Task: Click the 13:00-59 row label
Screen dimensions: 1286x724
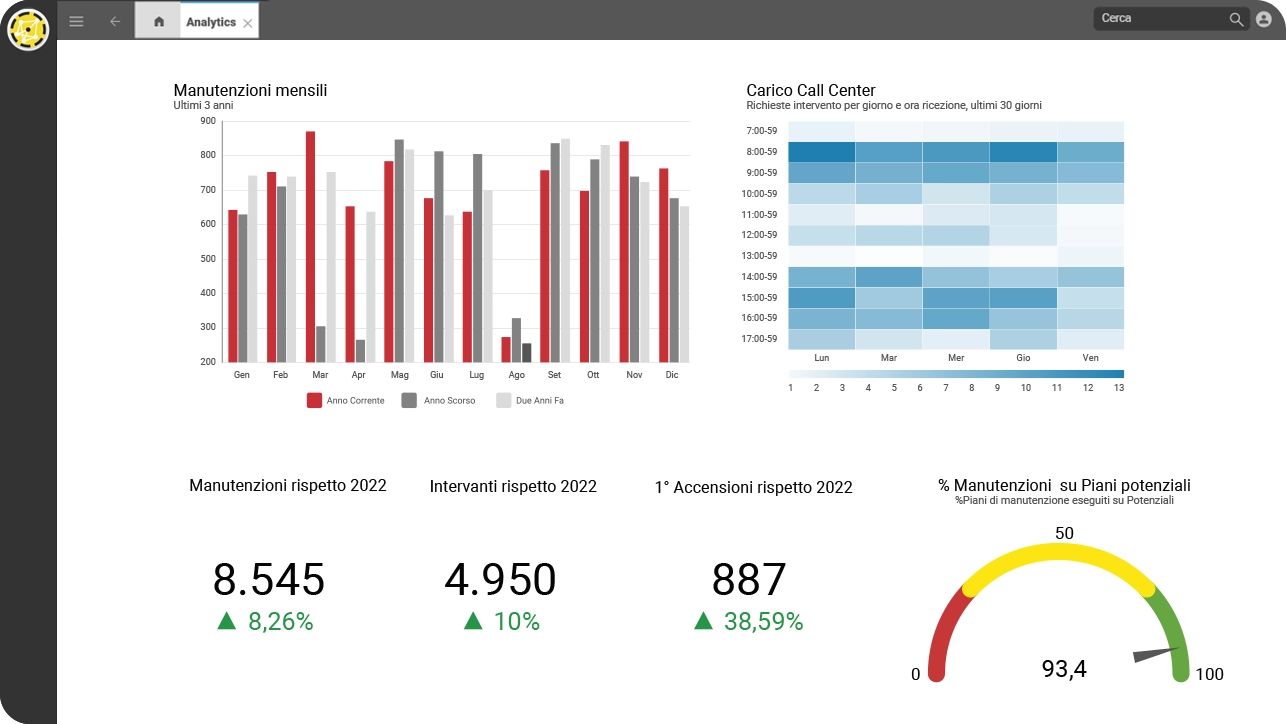Action: tap(761, 256)
